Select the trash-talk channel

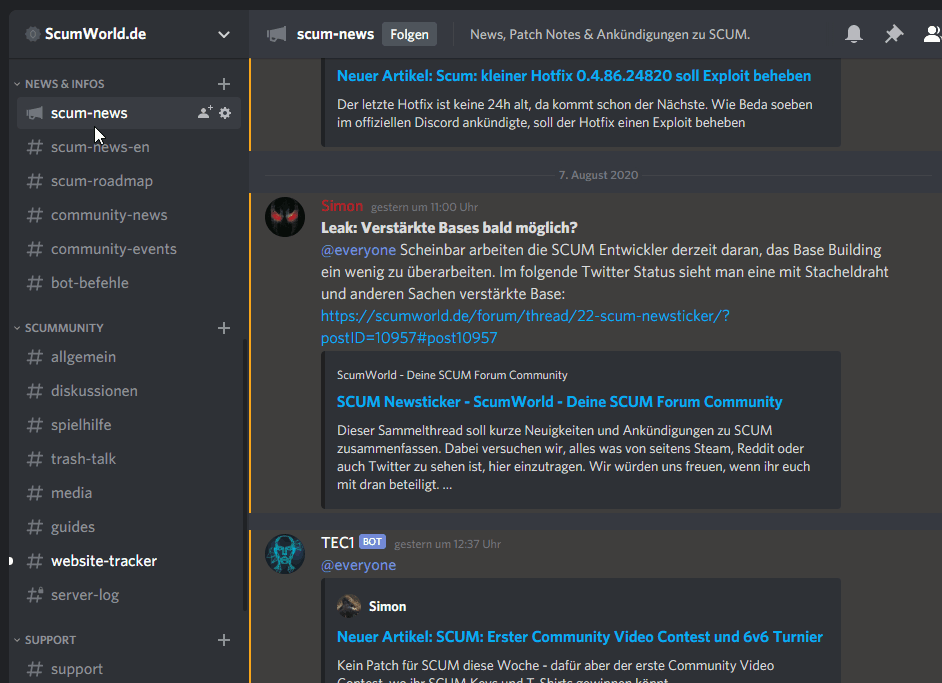[x=83, y=459]
